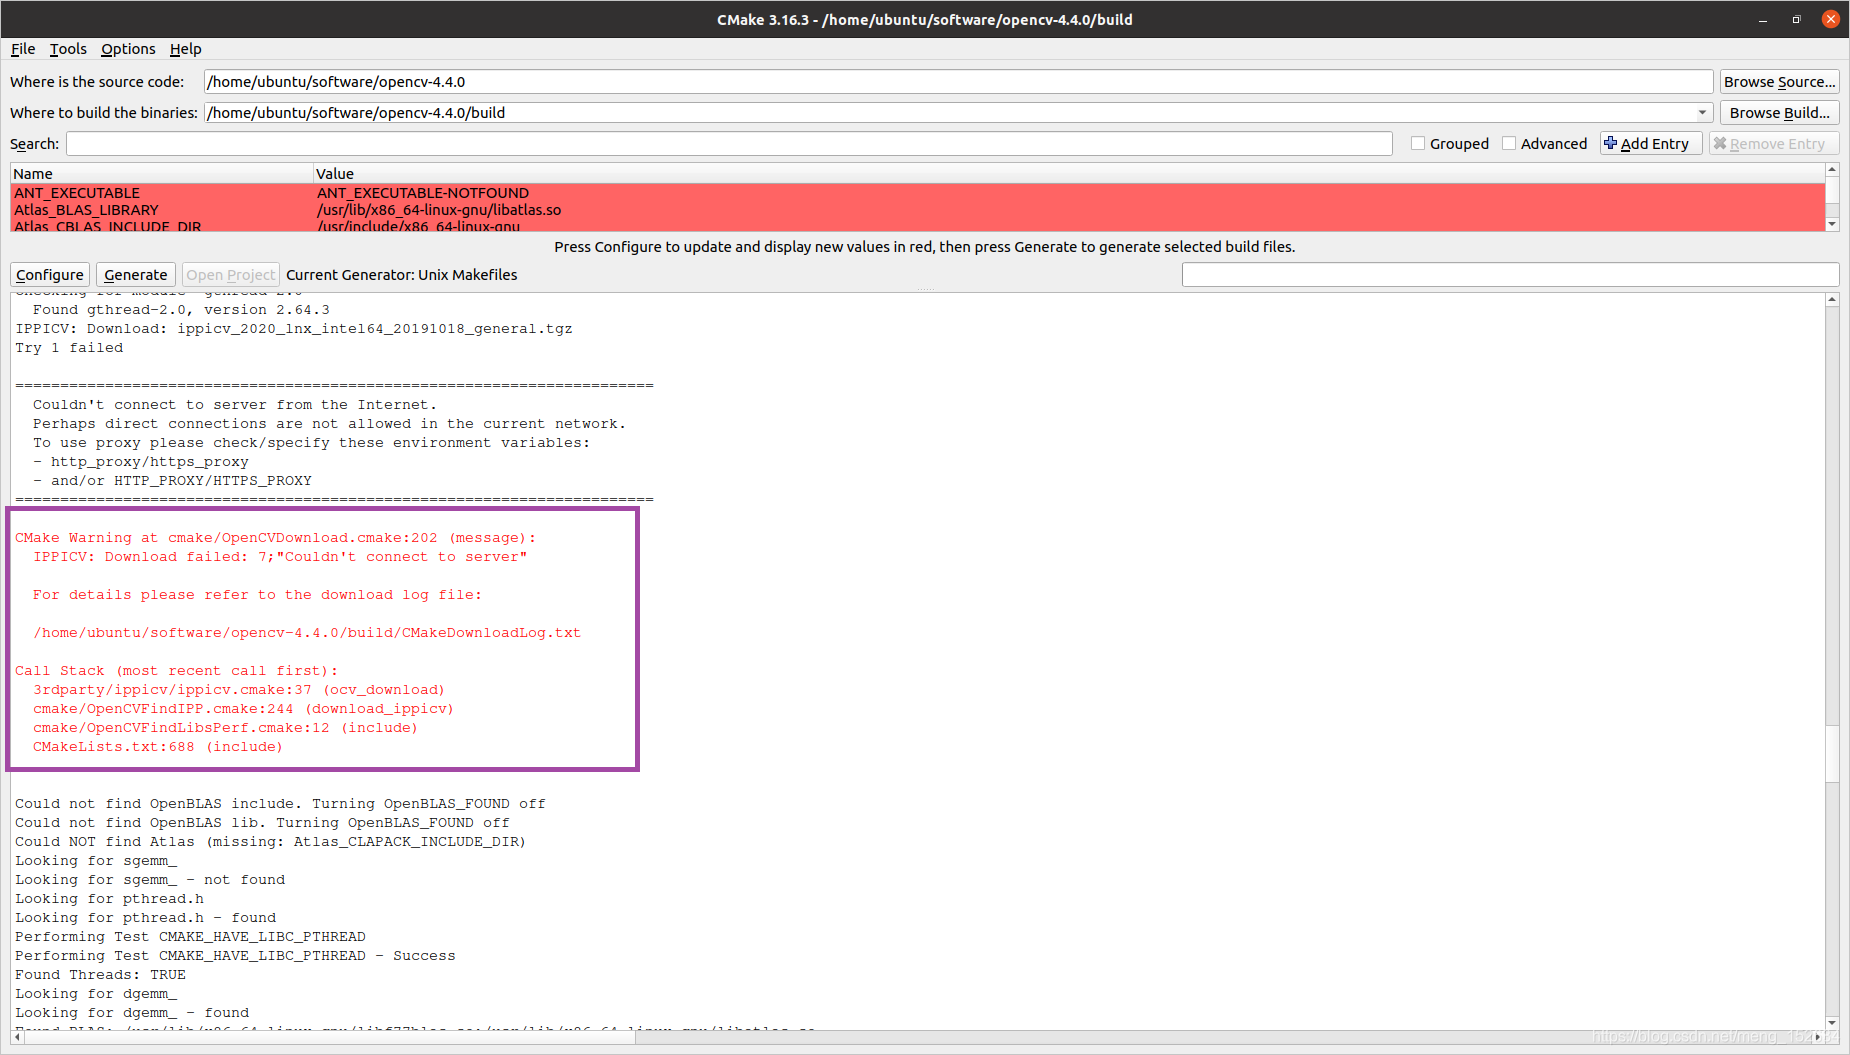The width and height of the screenshot is (1850, 1055).
Task: Click the 'Try 1 failed' log line
Action: click(x=69, y=348)
